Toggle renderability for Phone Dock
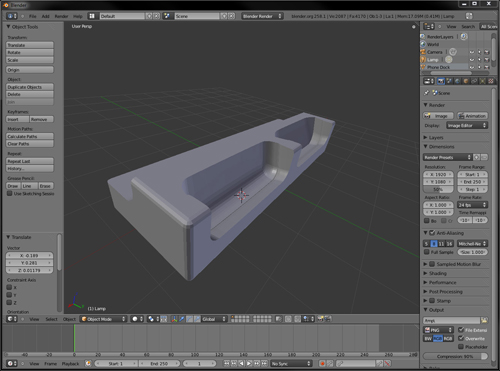Image resolution: width=500 pixels, height=371 pixels. point(487,67)
